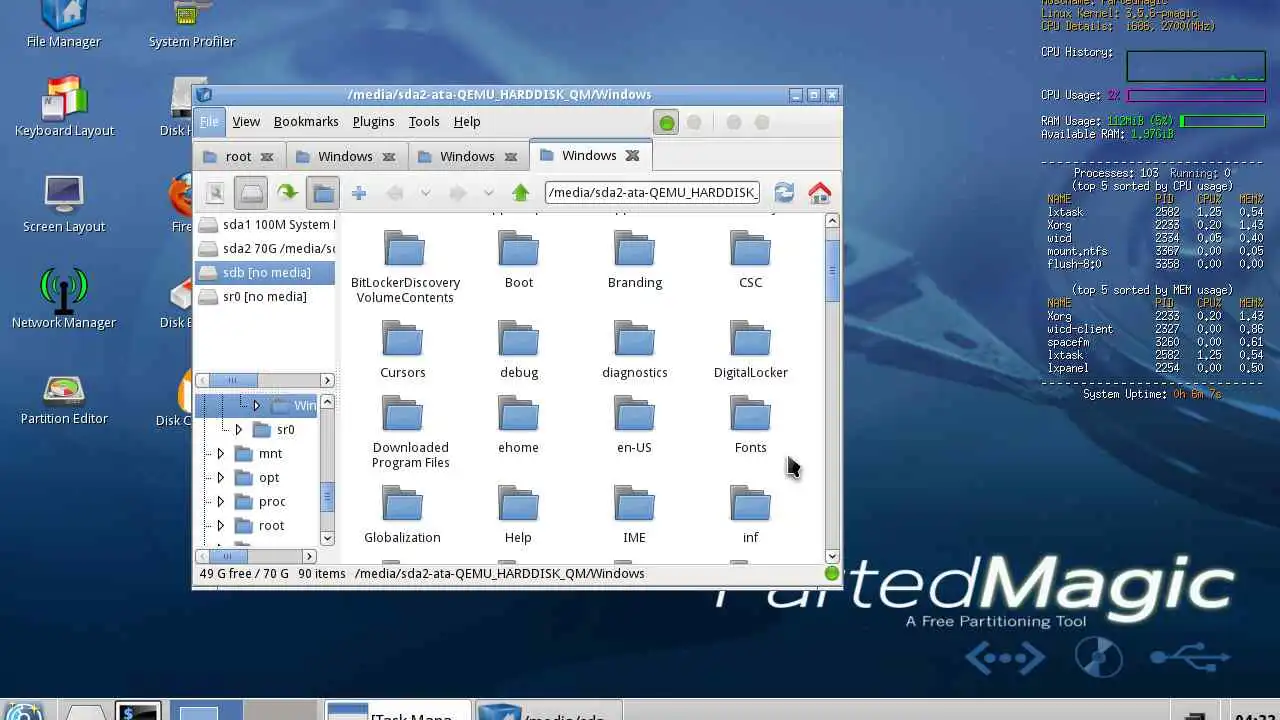Click the tree pane scroll up arrow

point(327,401)
